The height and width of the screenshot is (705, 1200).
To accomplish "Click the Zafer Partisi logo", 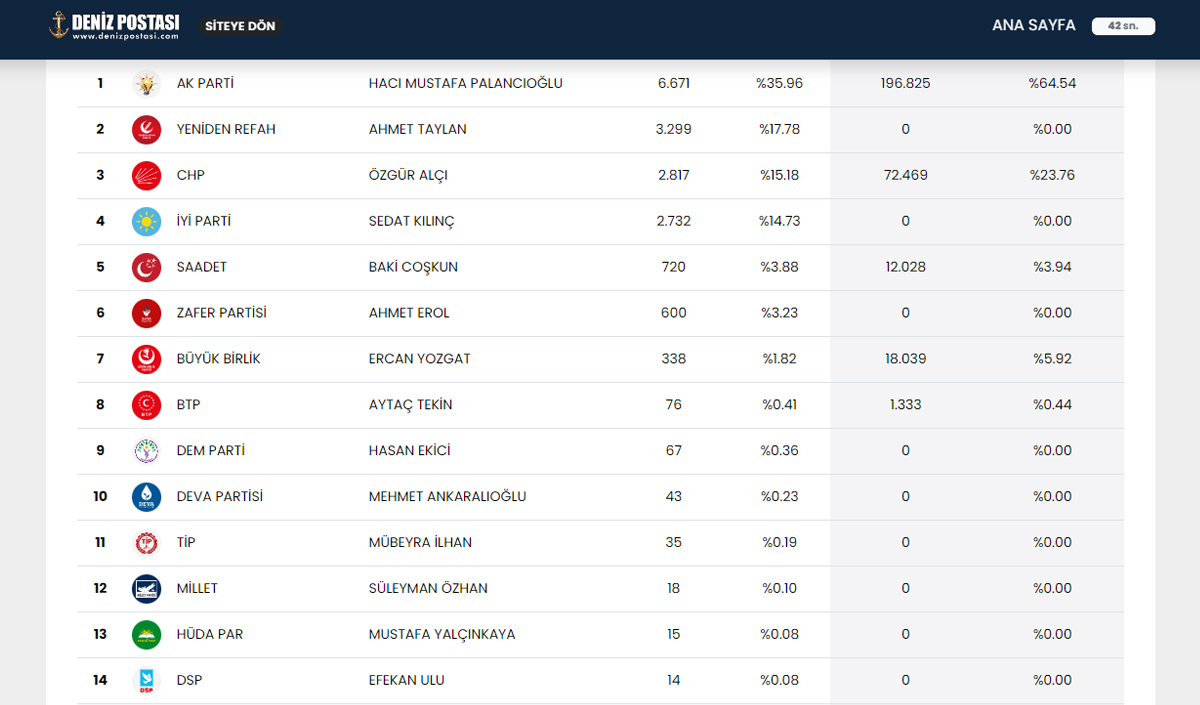I will click(146, 314).
